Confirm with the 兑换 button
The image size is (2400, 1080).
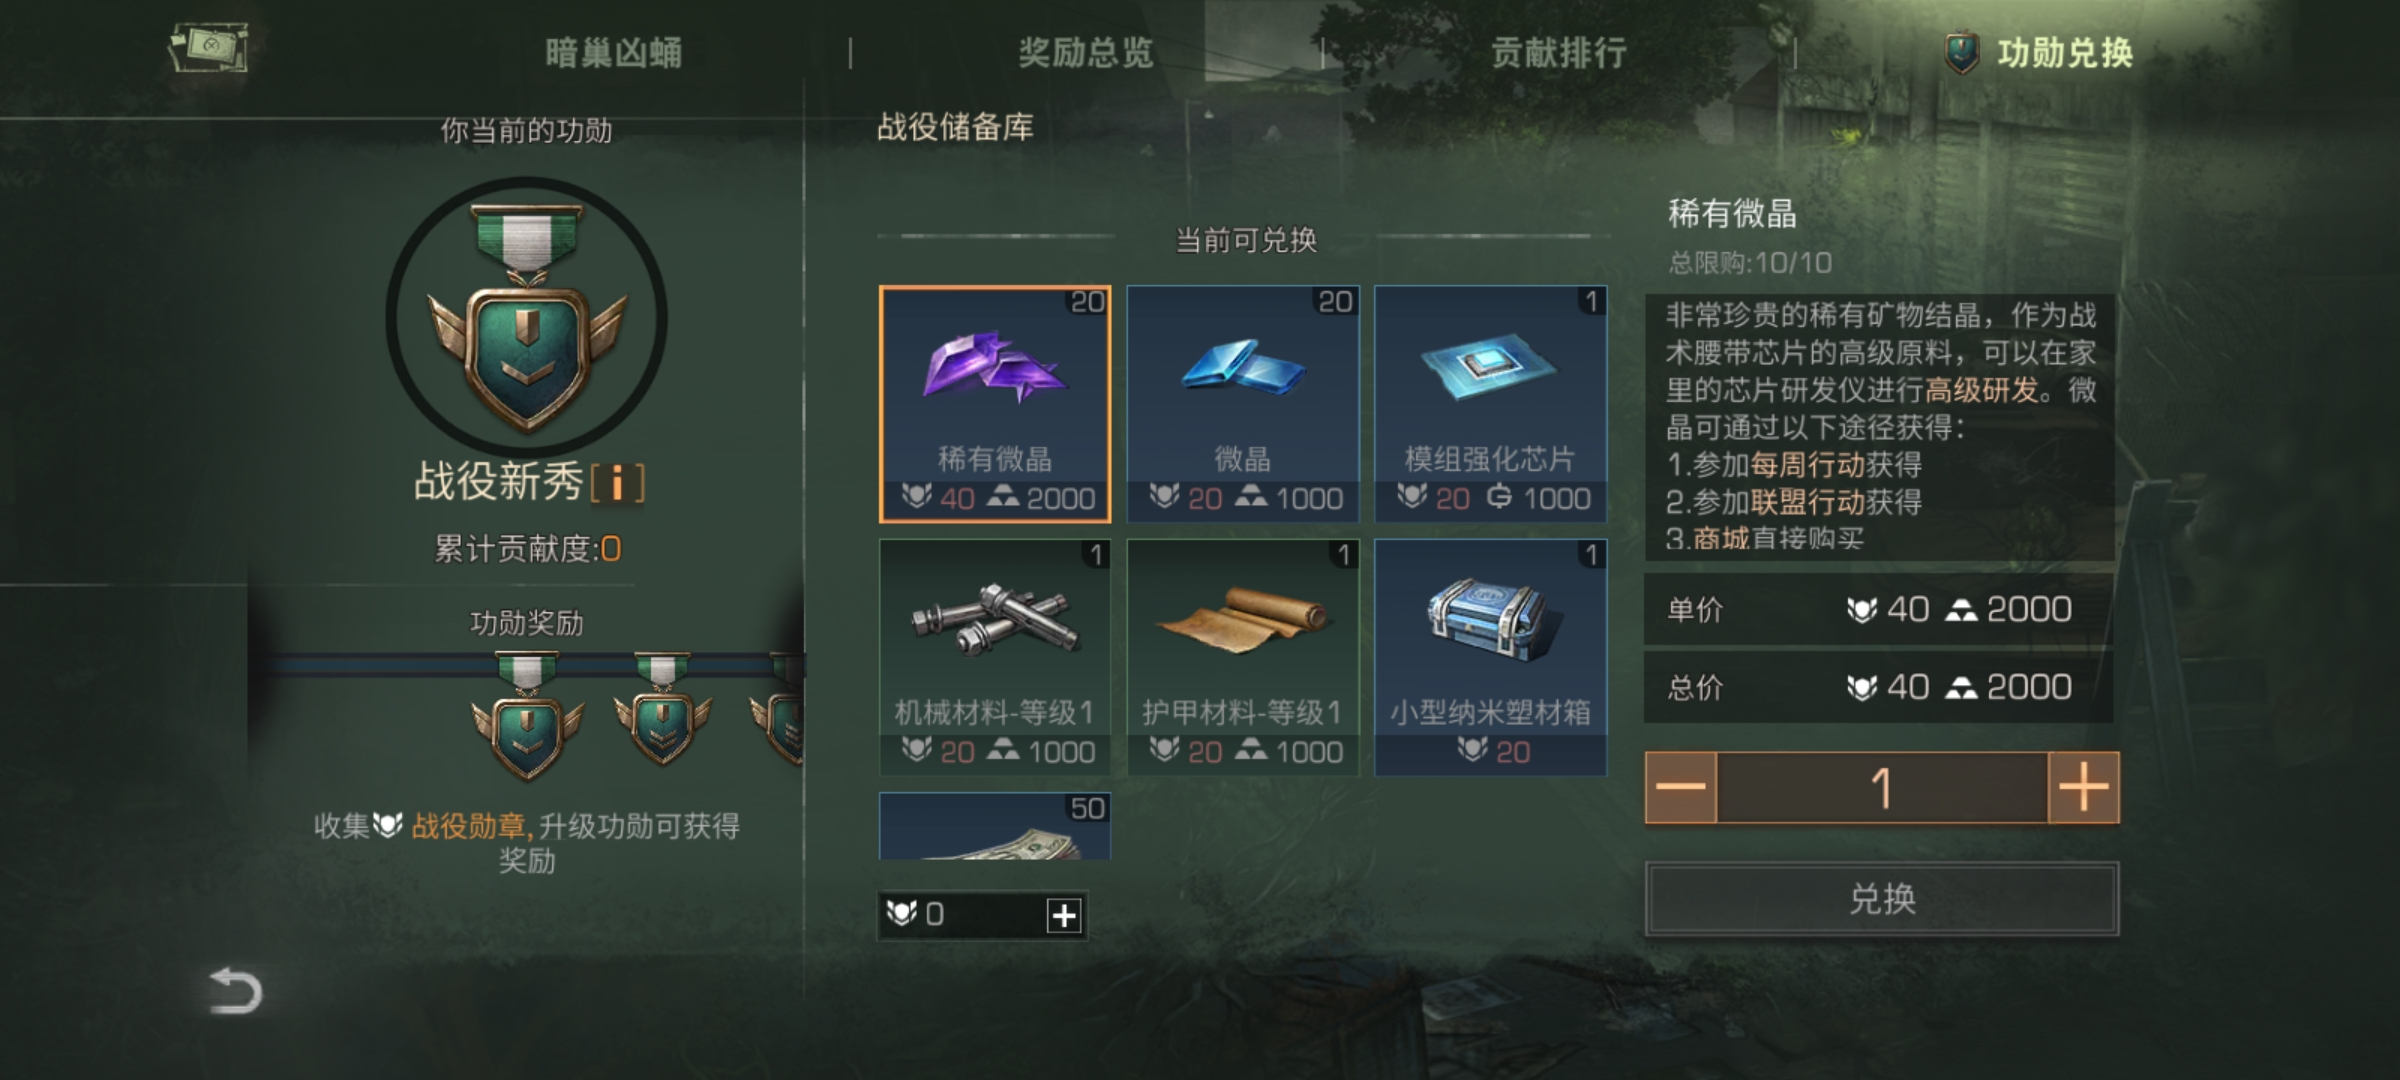1882,899
